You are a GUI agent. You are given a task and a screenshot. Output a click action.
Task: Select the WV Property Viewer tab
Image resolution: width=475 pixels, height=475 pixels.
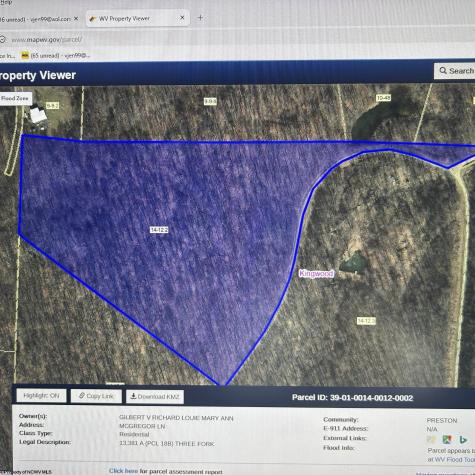coord(138,18)
